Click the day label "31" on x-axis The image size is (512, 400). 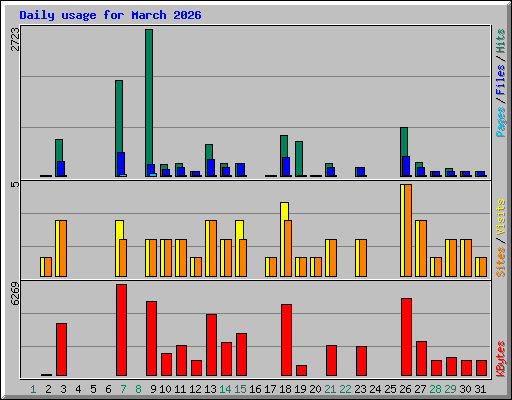pos(480,389)
